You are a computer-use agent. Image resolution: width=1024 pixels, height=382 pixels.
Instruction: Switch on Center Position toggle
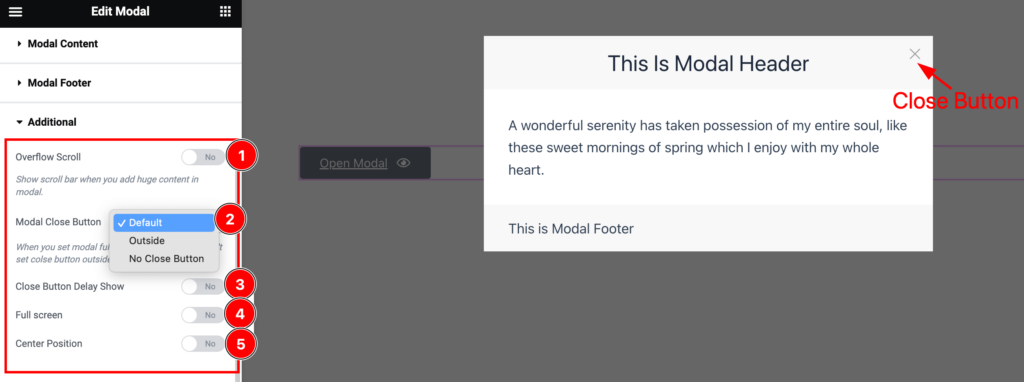click(202, 343)
